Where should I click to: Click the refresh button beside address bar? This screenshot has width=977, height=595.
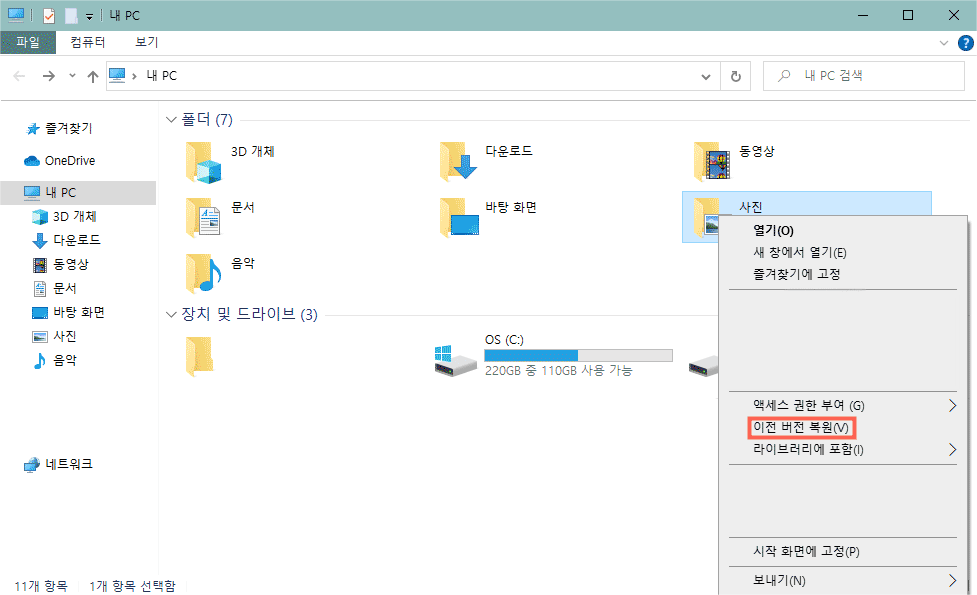tap(736, 76)
